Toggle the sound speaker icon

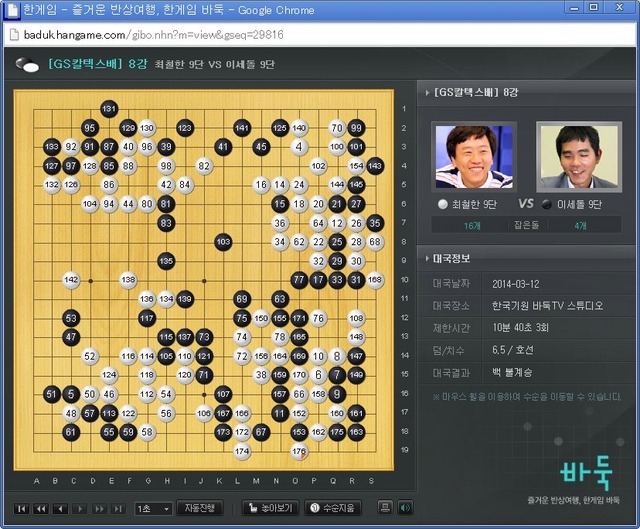click(405, 508)
